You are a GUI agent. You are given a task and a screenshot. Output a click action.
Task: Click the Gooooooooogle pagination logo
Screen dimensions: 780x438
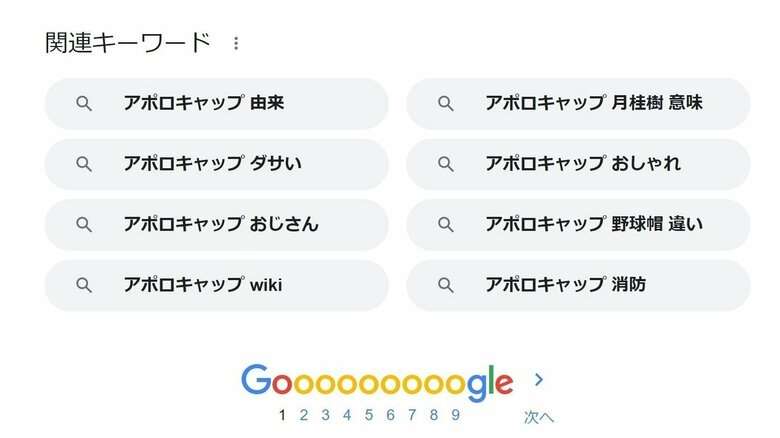click(x=377, y=382)
